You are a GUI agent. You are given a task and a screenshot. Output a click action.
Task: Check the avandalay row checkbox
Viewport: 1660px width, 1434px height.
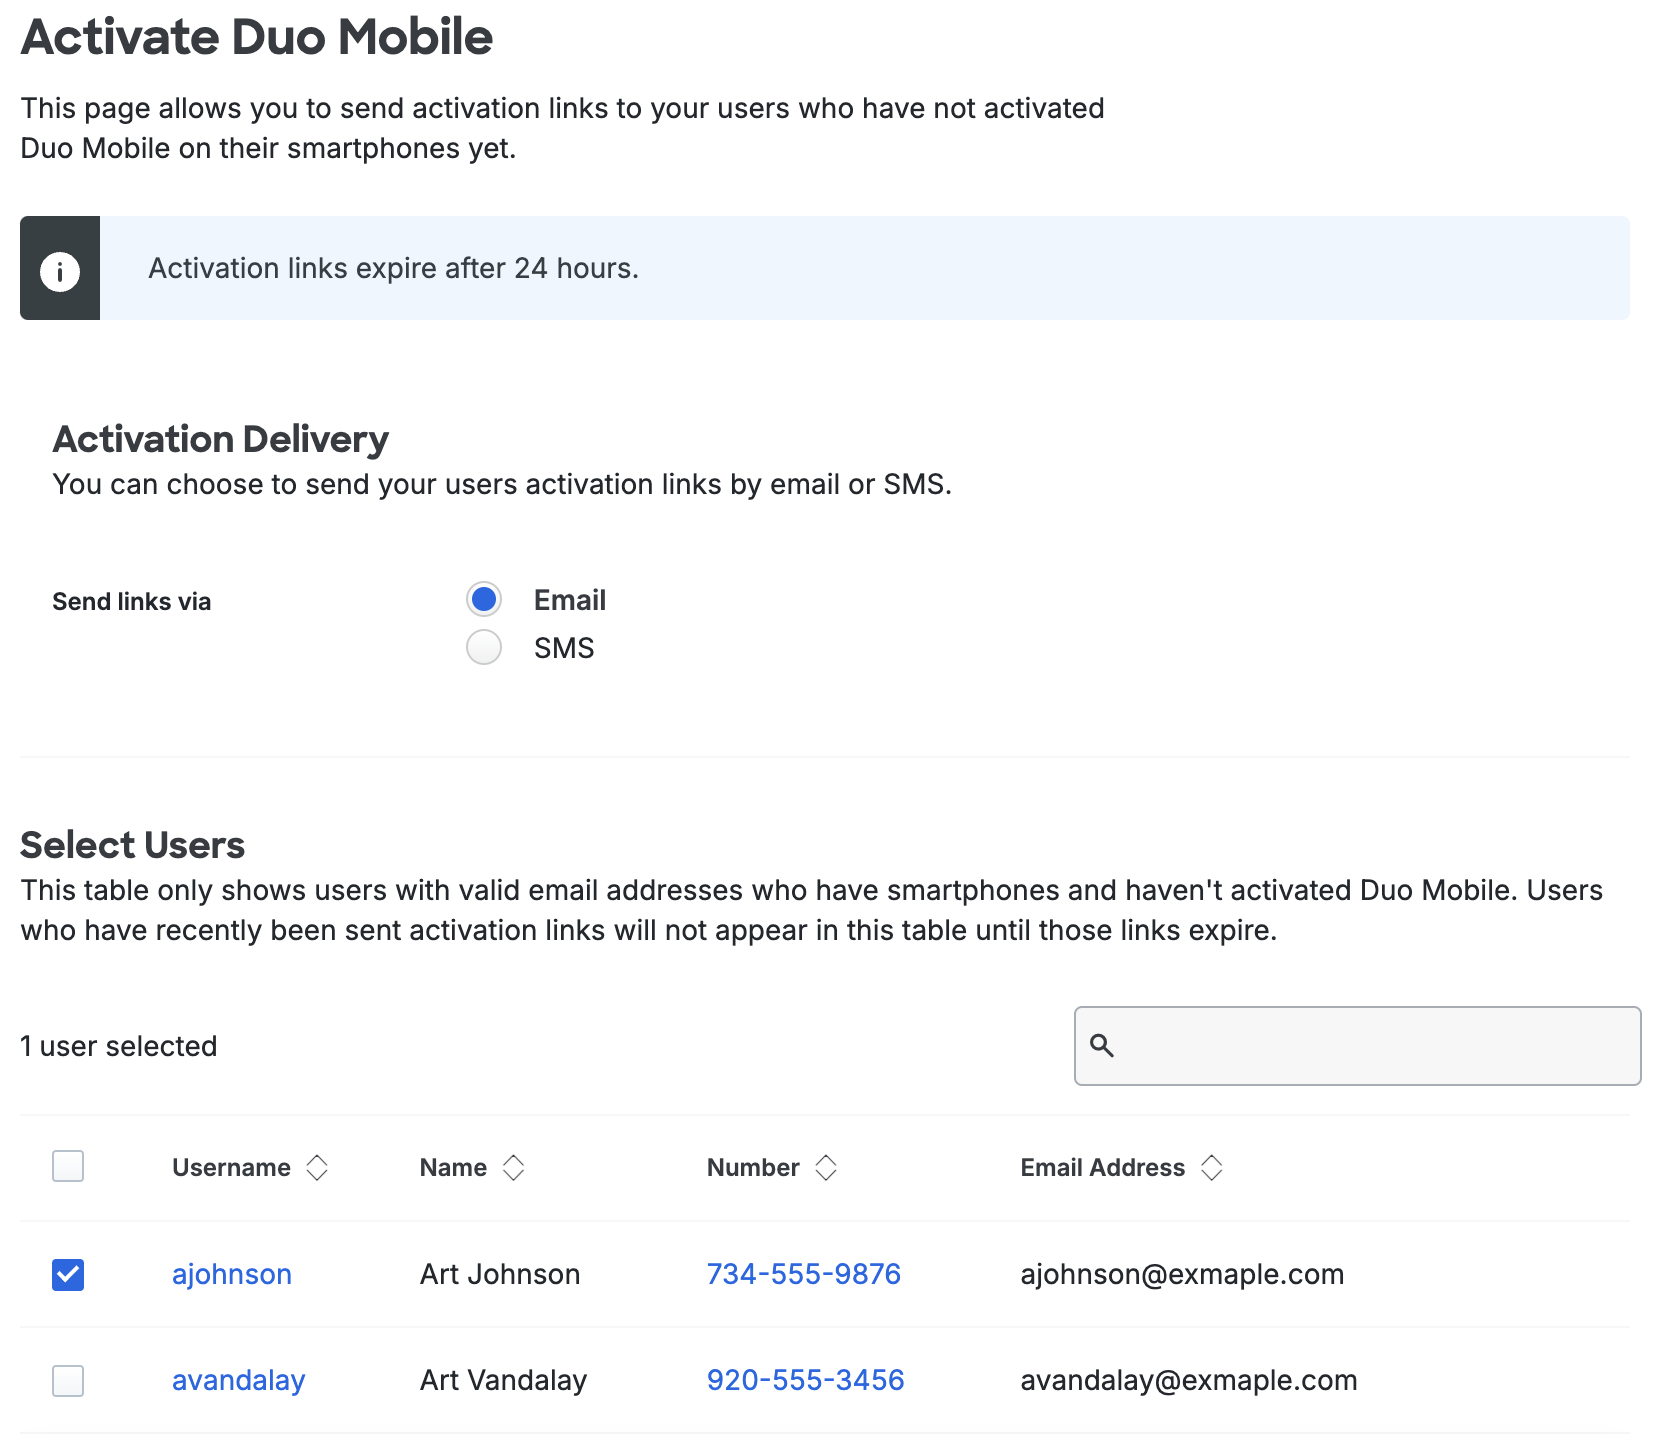point(67,1381)
